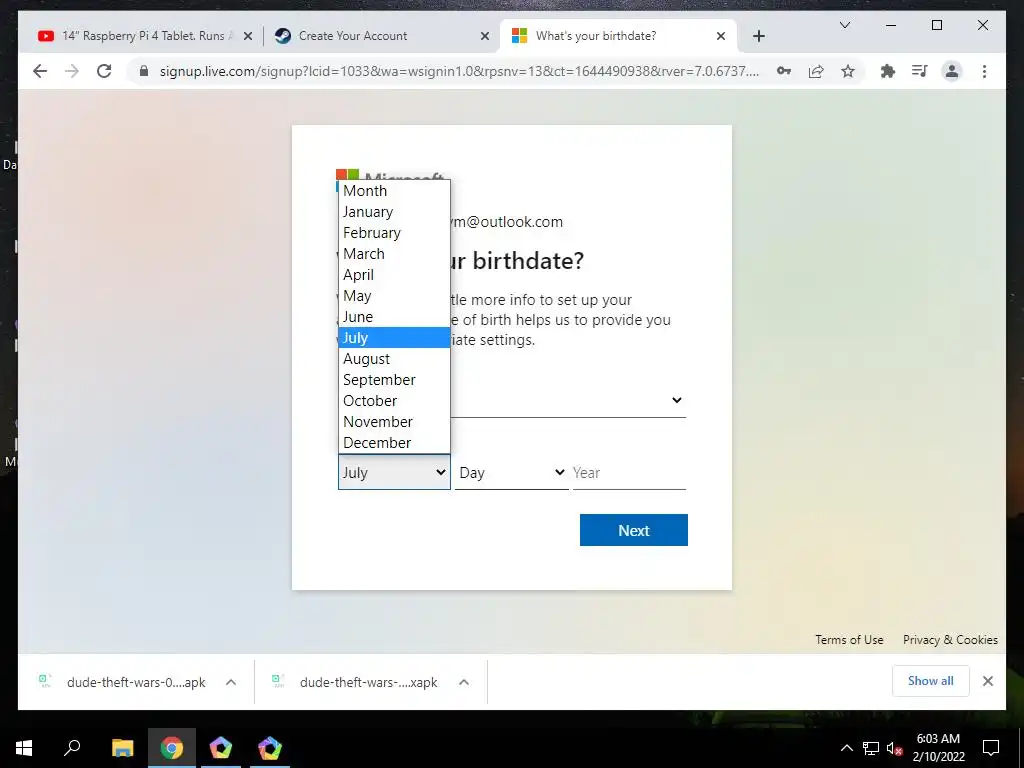Open the Extensions puzzle icon
This screenshot has width=1024, height=768.
(x=888, y=71)
